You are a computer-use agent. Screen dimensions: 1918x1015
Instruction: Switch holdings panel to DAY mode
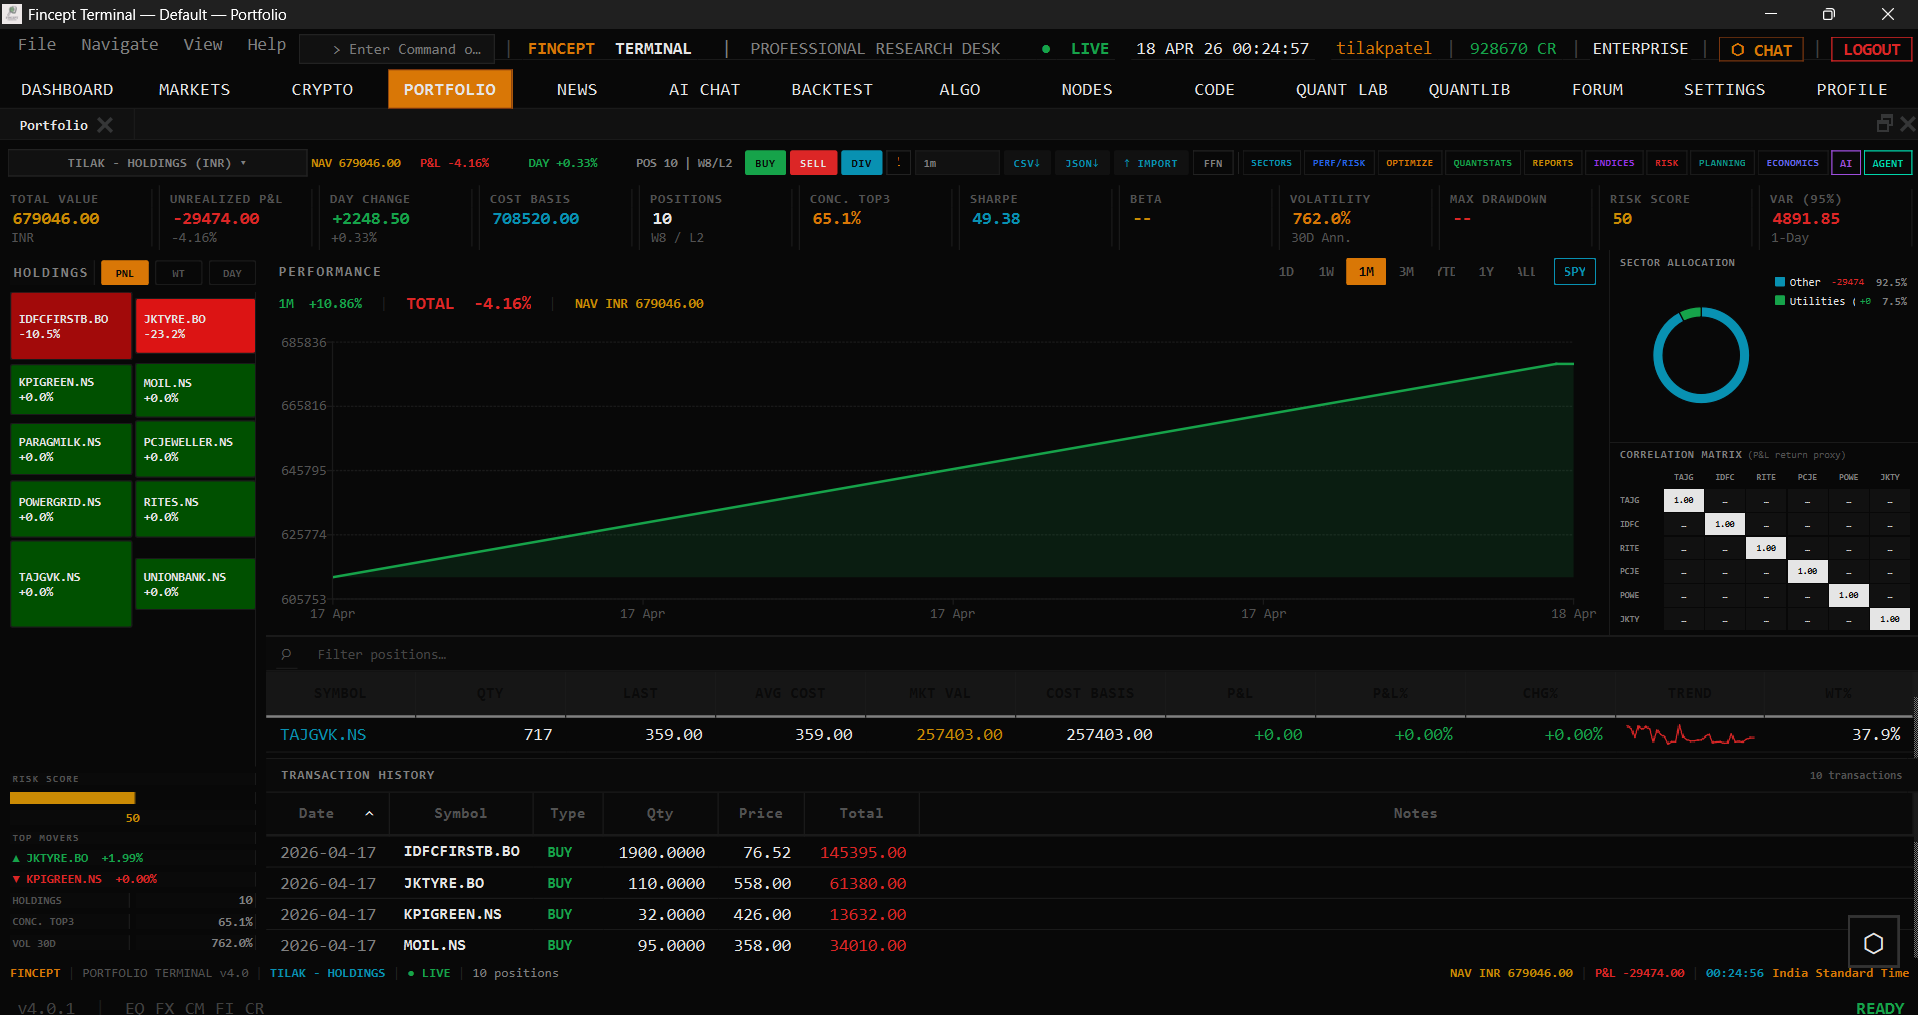(x=231, y=272)
